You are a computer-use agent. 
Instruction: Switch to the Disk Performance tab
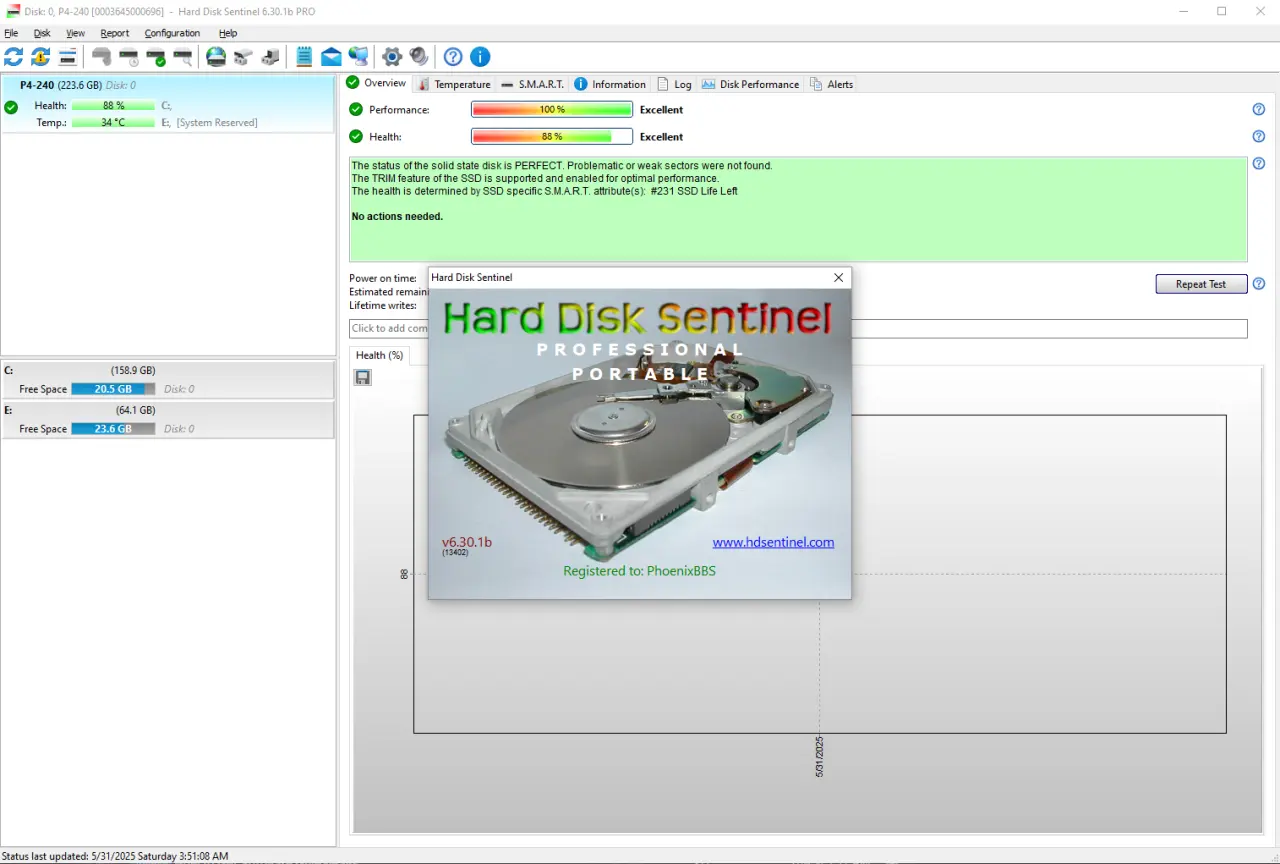click(x=750, y=84)
